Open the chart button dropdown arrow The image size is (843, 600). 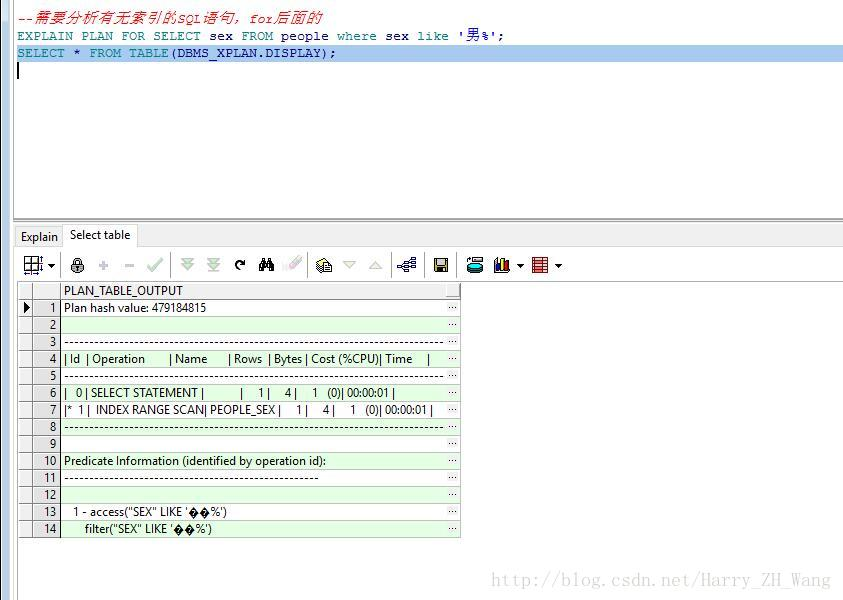pos(520,266)
